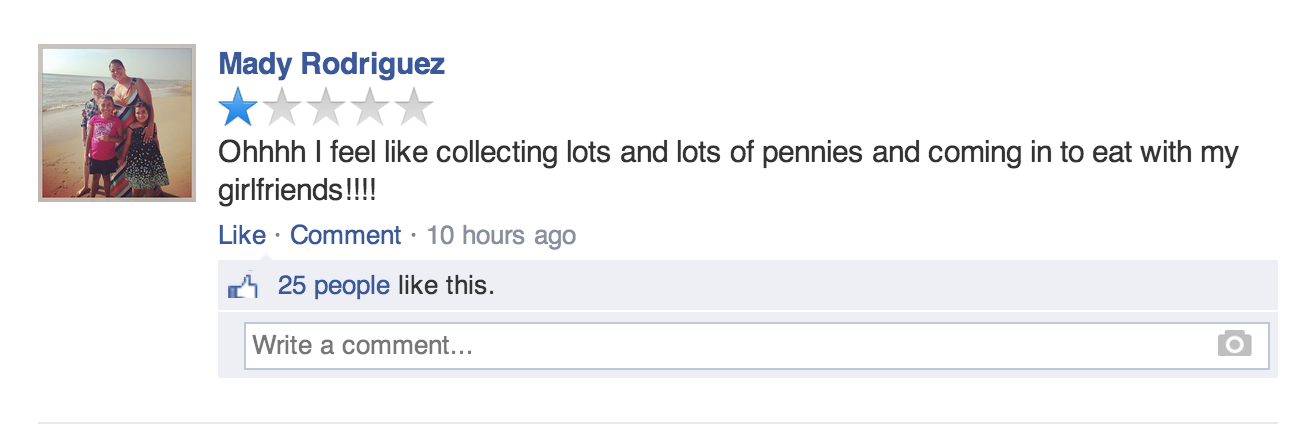The image size is (1310, 434).
Task: Select the fifth and last rating star
Action: point(413,106)
